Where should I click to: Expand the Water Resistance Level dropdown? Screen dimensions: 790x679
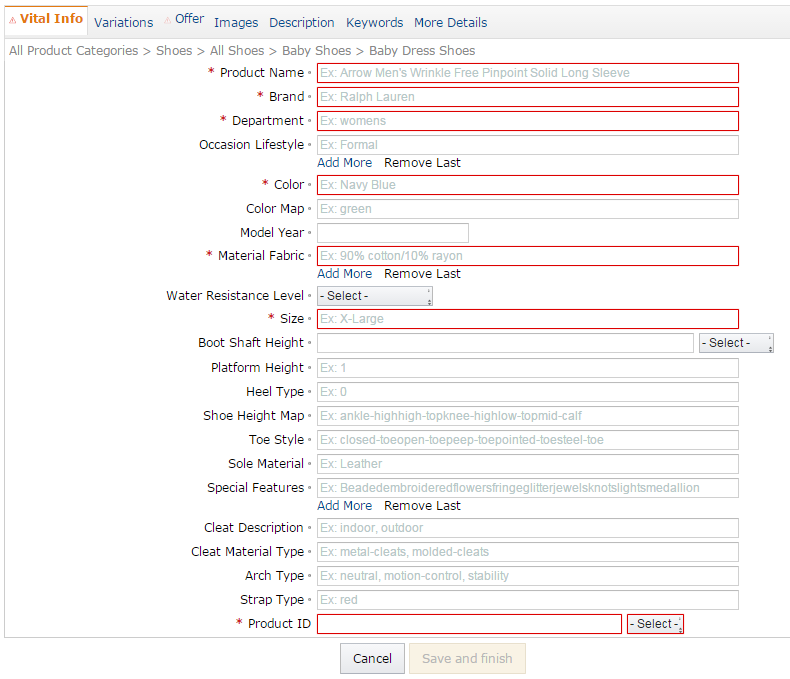click(375, 296)
